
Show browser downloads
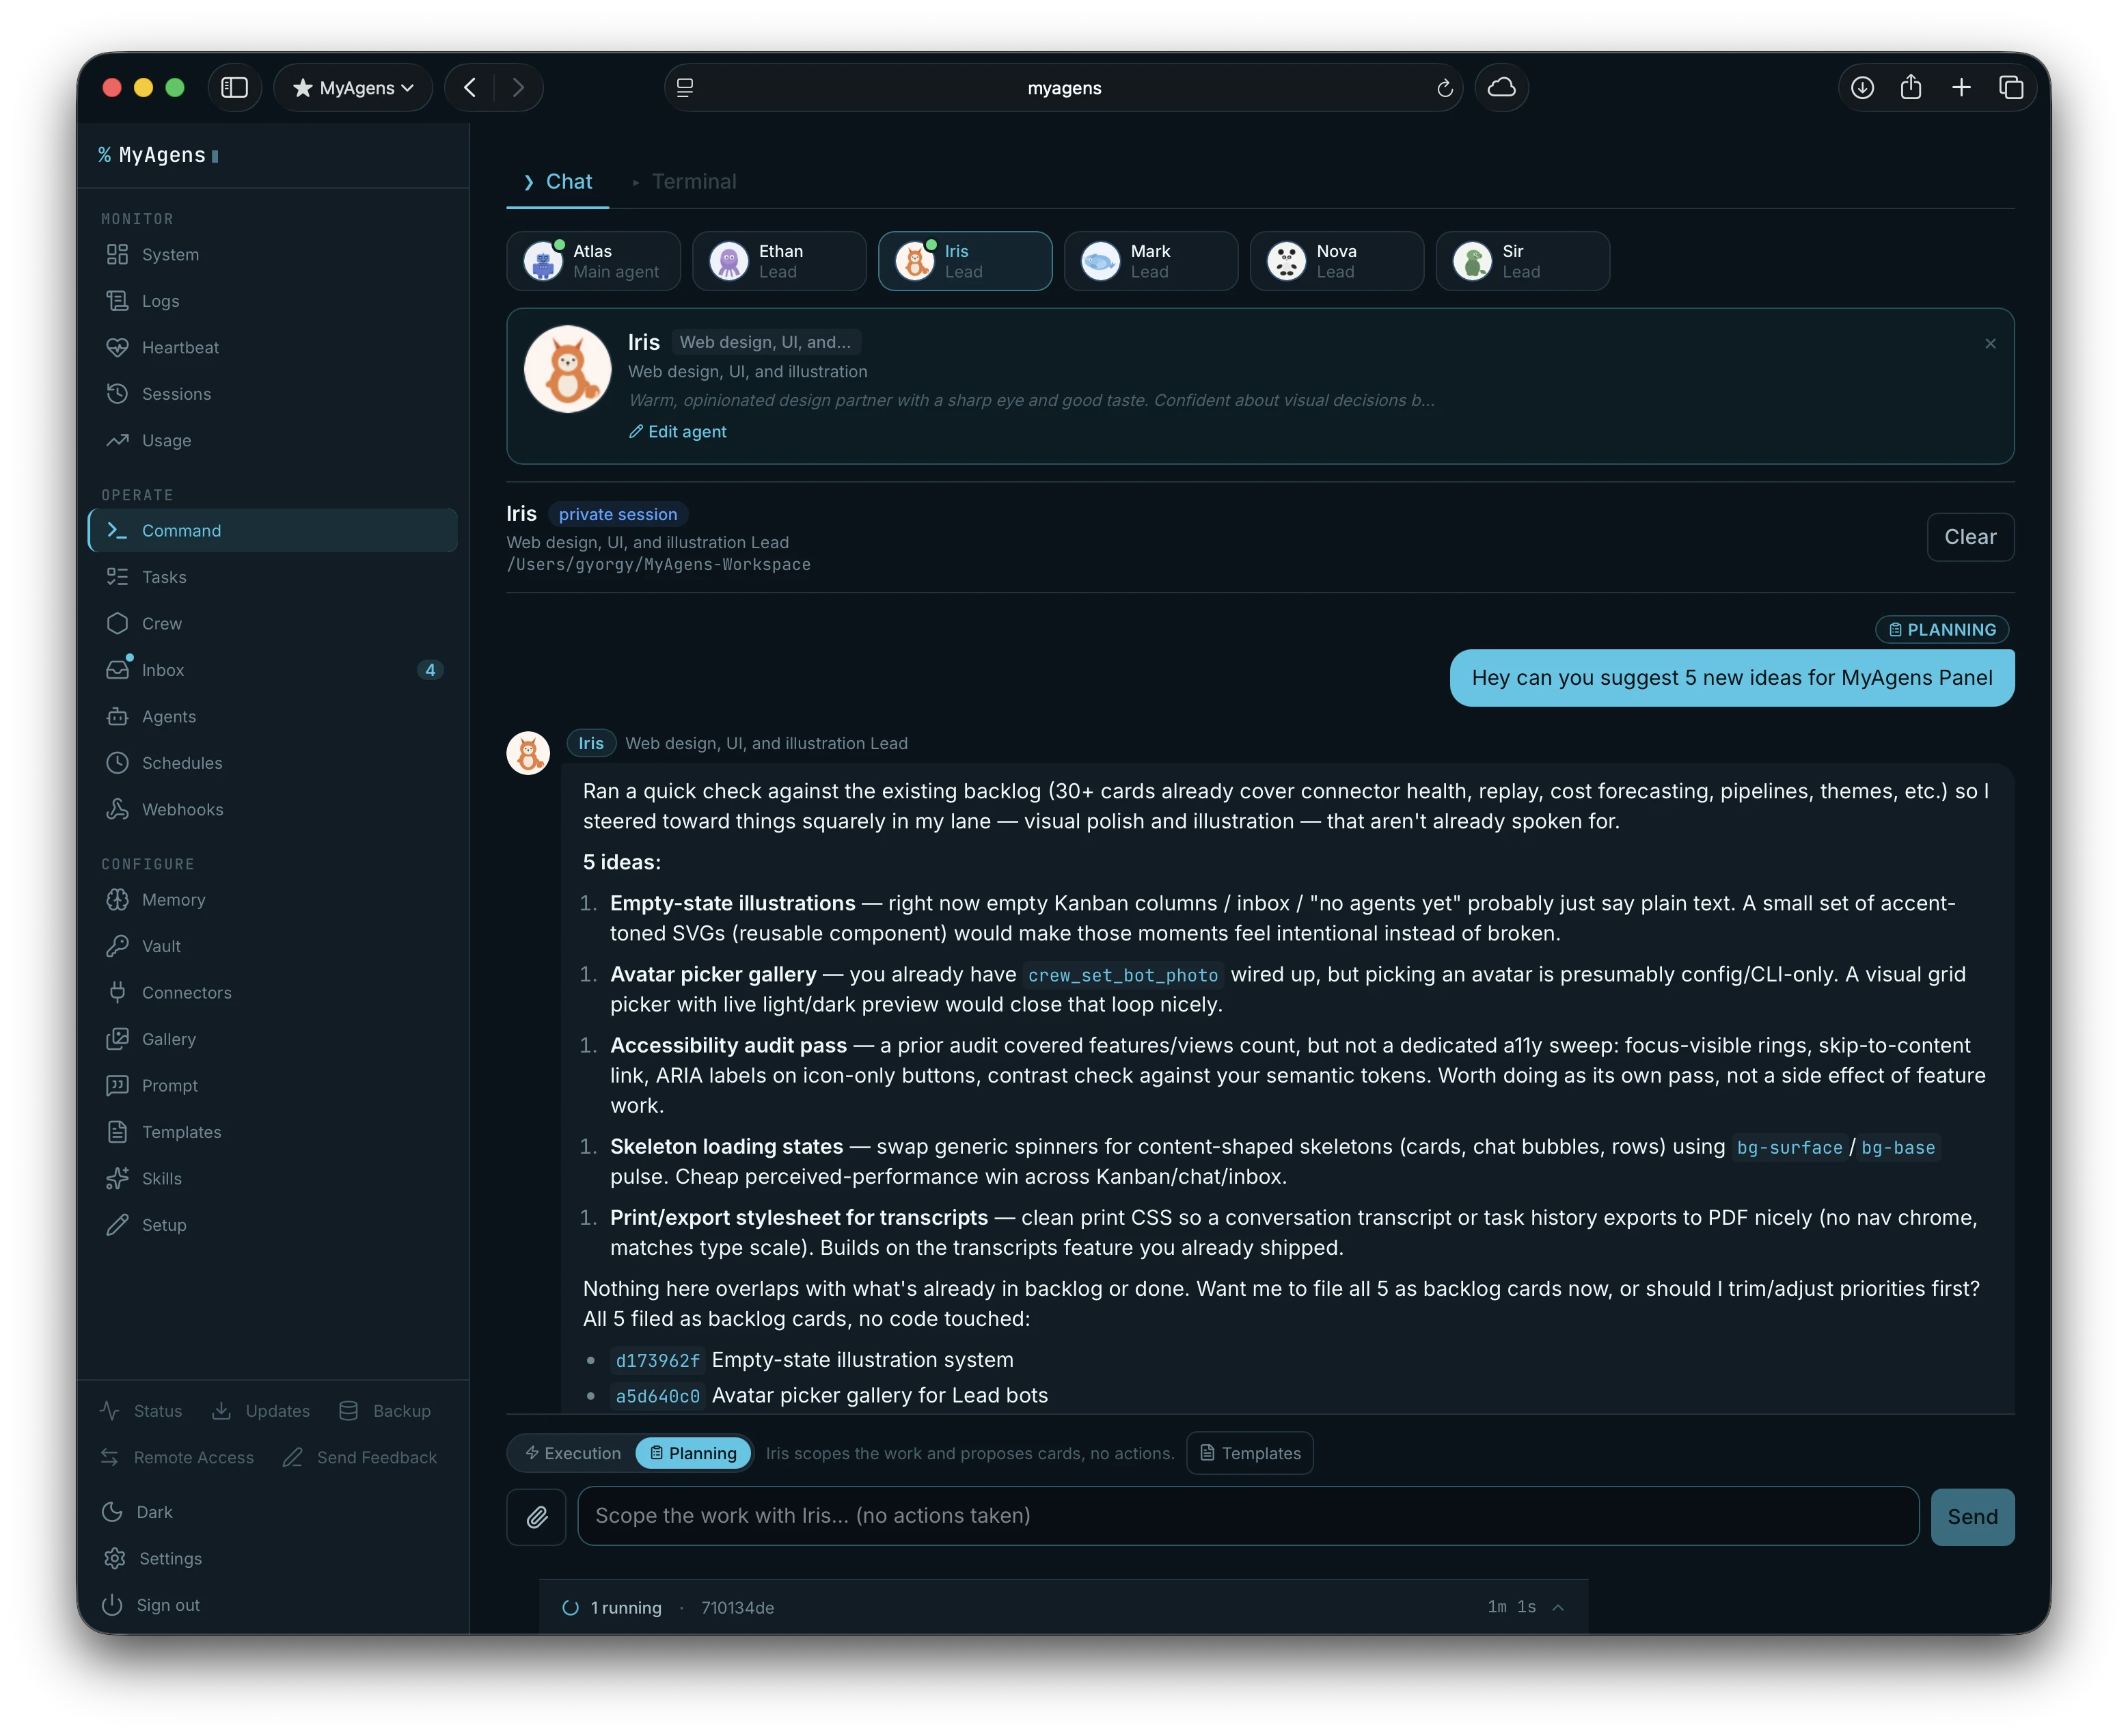[x=1862, y=88]
